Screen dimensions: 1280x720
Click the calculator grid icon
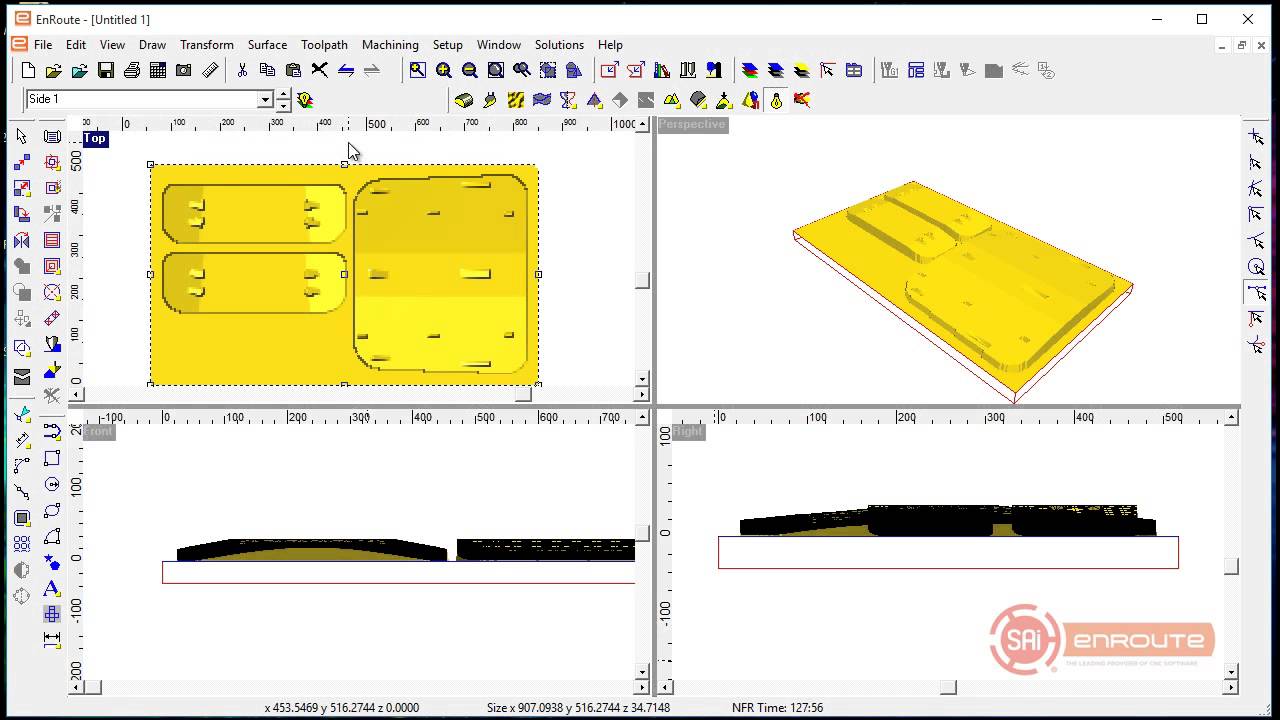point(158,70)
